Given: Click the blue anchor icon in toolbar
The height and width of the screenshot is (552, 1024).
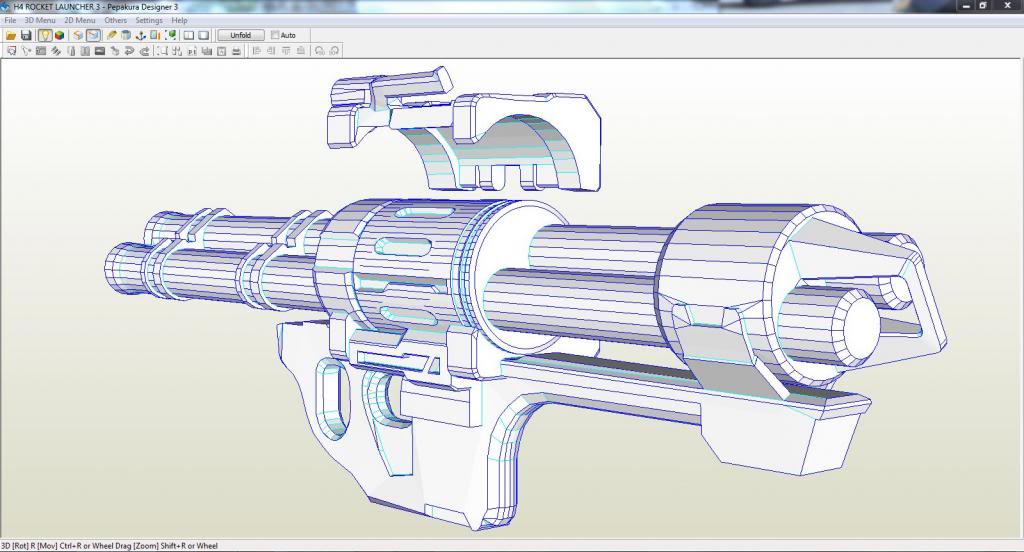Looking at the screenshot, I should pos(140,35).
